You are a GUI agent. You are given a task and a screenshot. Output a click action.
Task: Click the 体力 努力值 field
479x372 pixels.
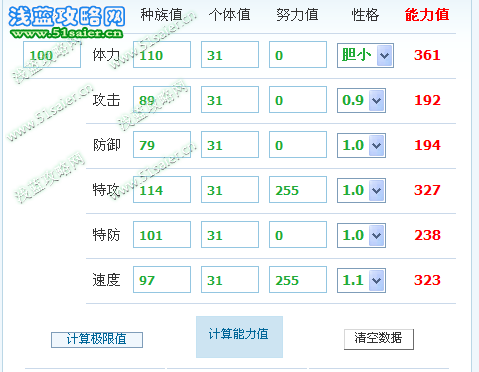coord(298,55)
